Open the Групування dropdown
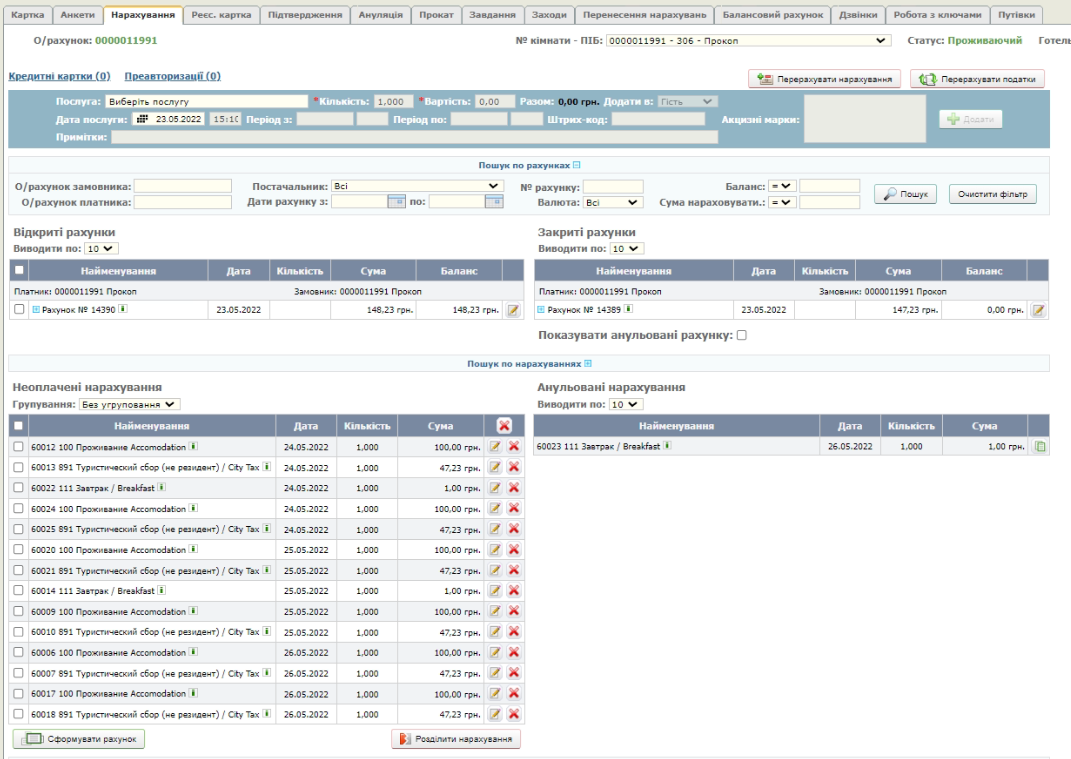Screen dimensions: 1071x759 [130, 404]
